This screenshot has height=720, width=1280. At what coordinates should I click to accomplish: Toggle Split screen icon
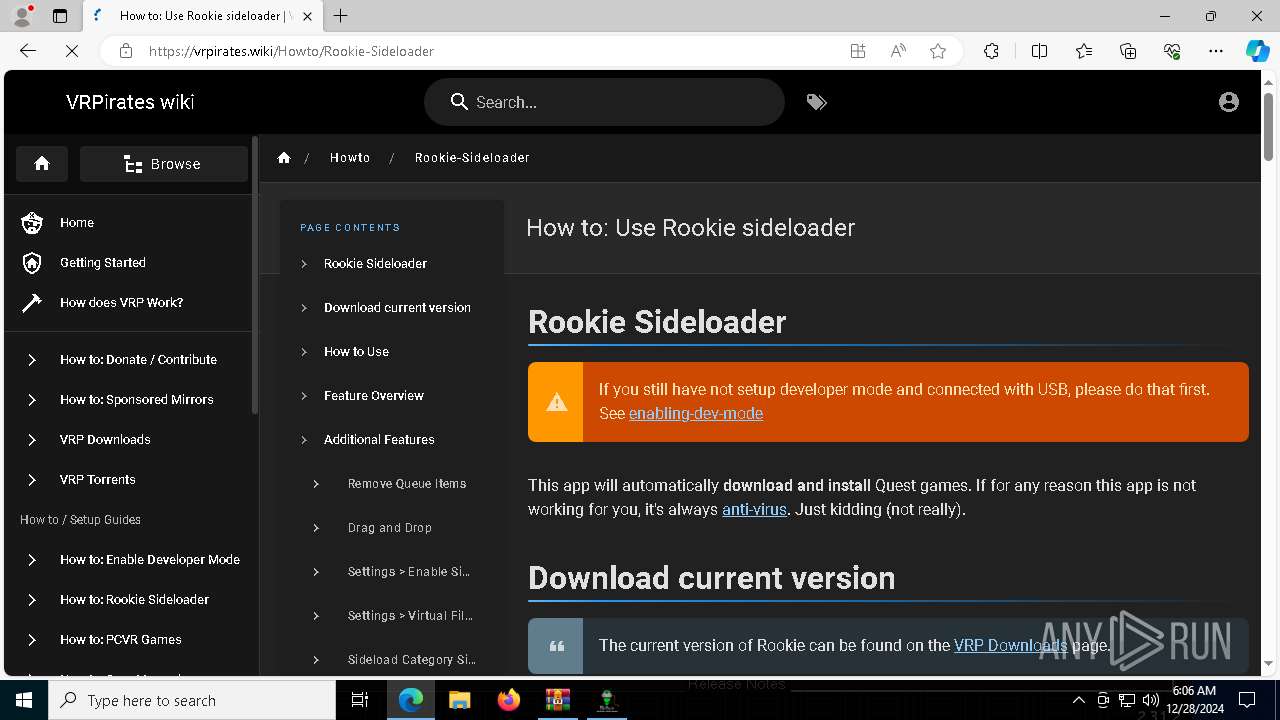pyautogui.click(x=1039, y=51)
